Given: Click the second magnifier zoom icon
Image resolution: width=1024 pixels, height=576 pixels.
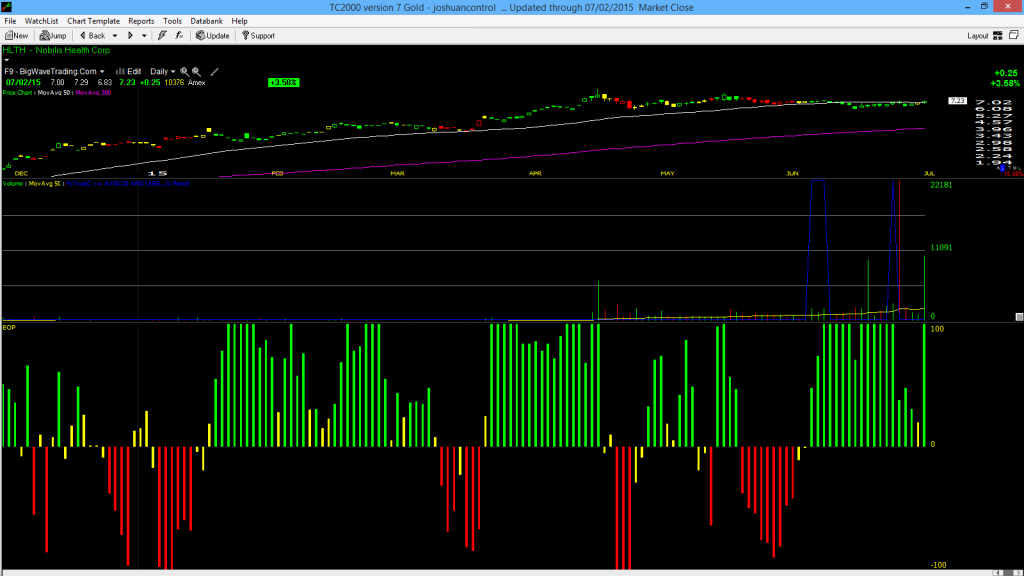Looking at the screenshot, I should click(x=196, y=72).
